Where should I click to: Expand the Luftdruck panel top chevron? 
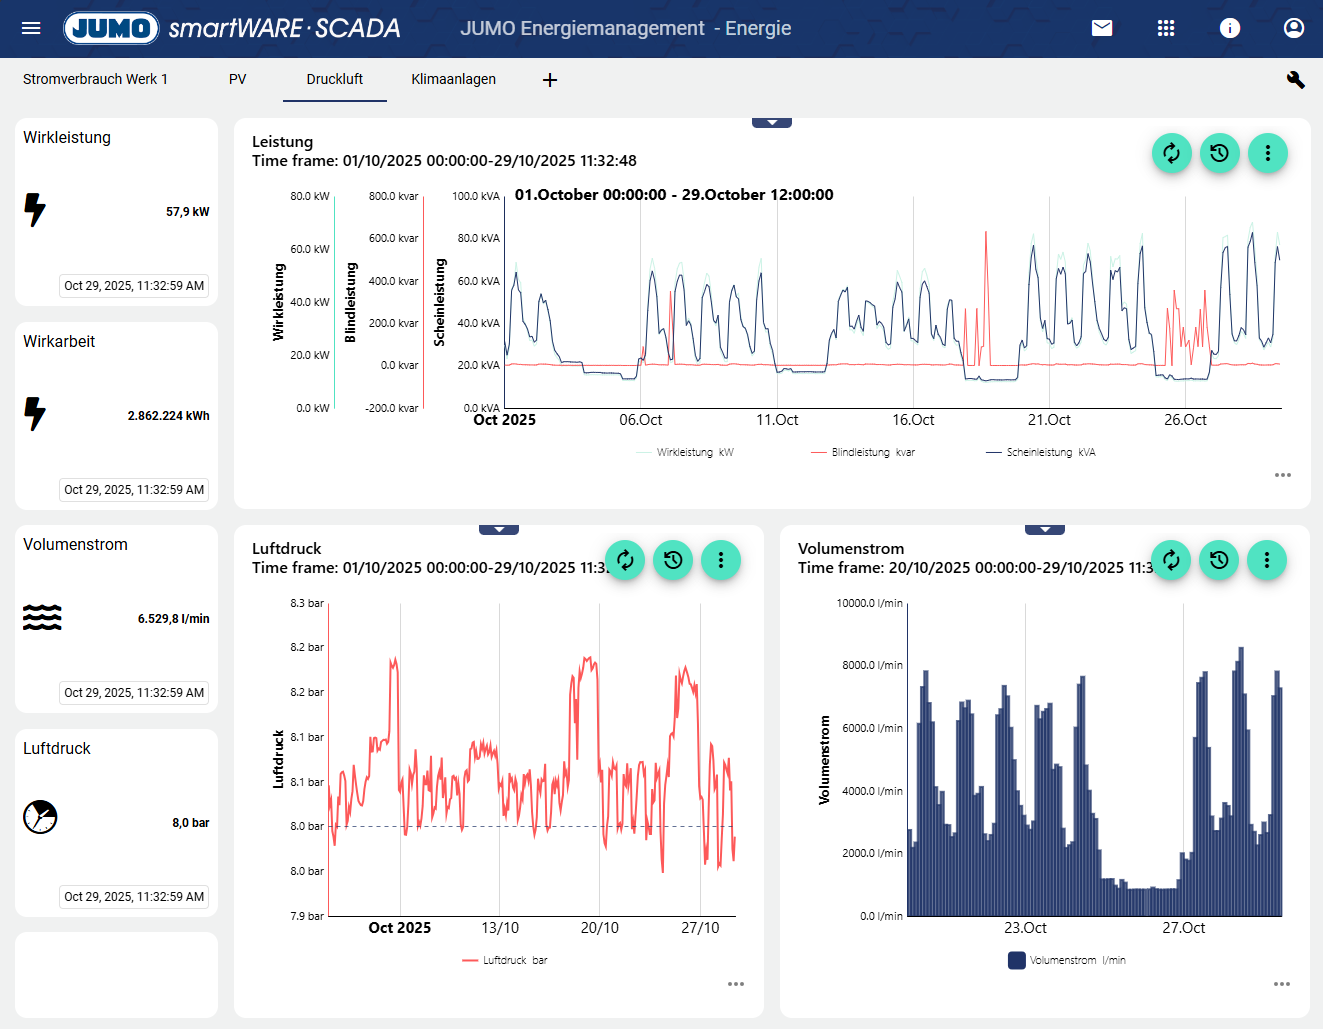[x=499, y=530]
